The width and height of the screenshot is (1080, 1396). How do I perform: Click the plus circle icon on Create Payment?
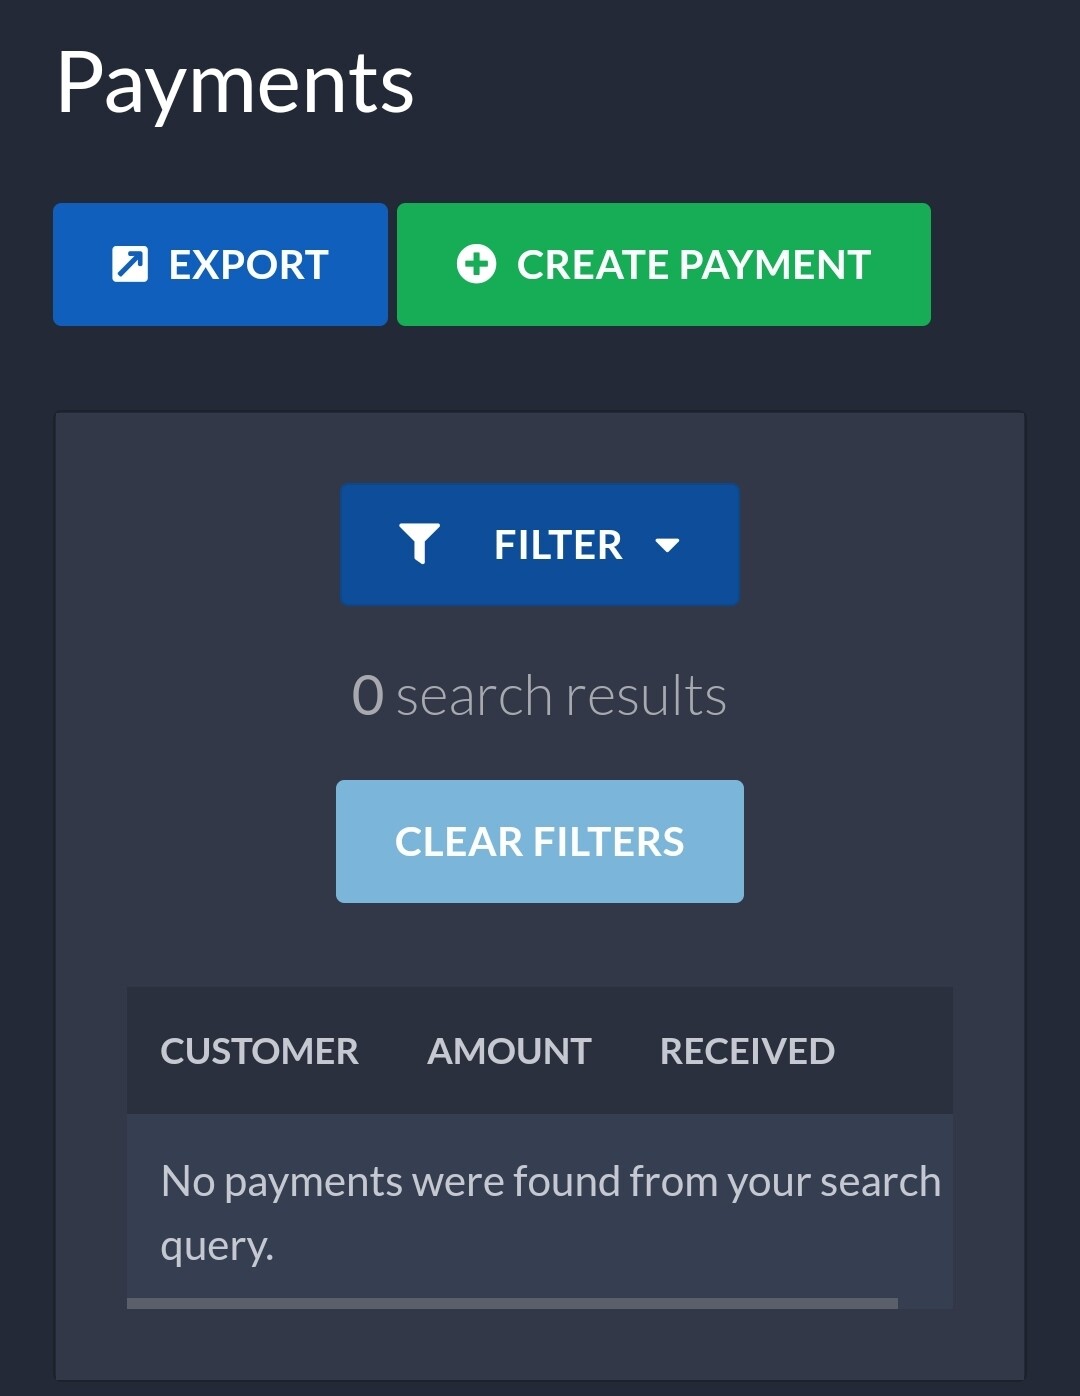pyautogui.click(x=476, y=265)
